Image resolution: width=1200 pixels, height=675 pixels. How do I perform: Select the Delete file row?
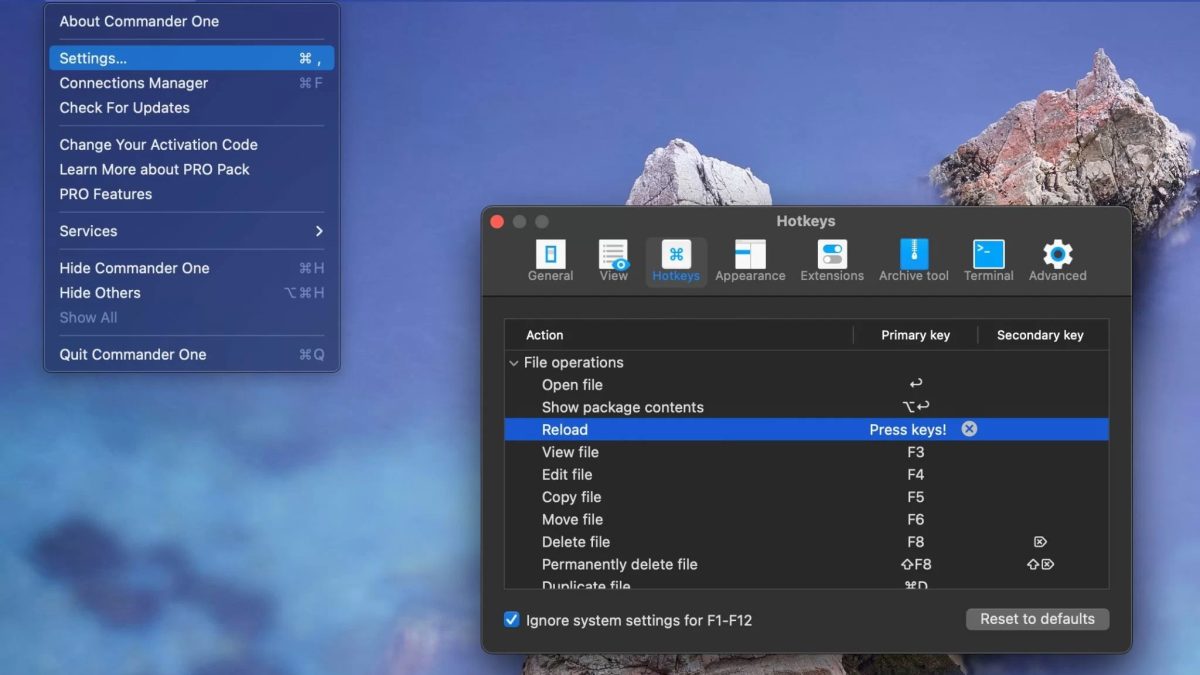click(x=575, y=542)
